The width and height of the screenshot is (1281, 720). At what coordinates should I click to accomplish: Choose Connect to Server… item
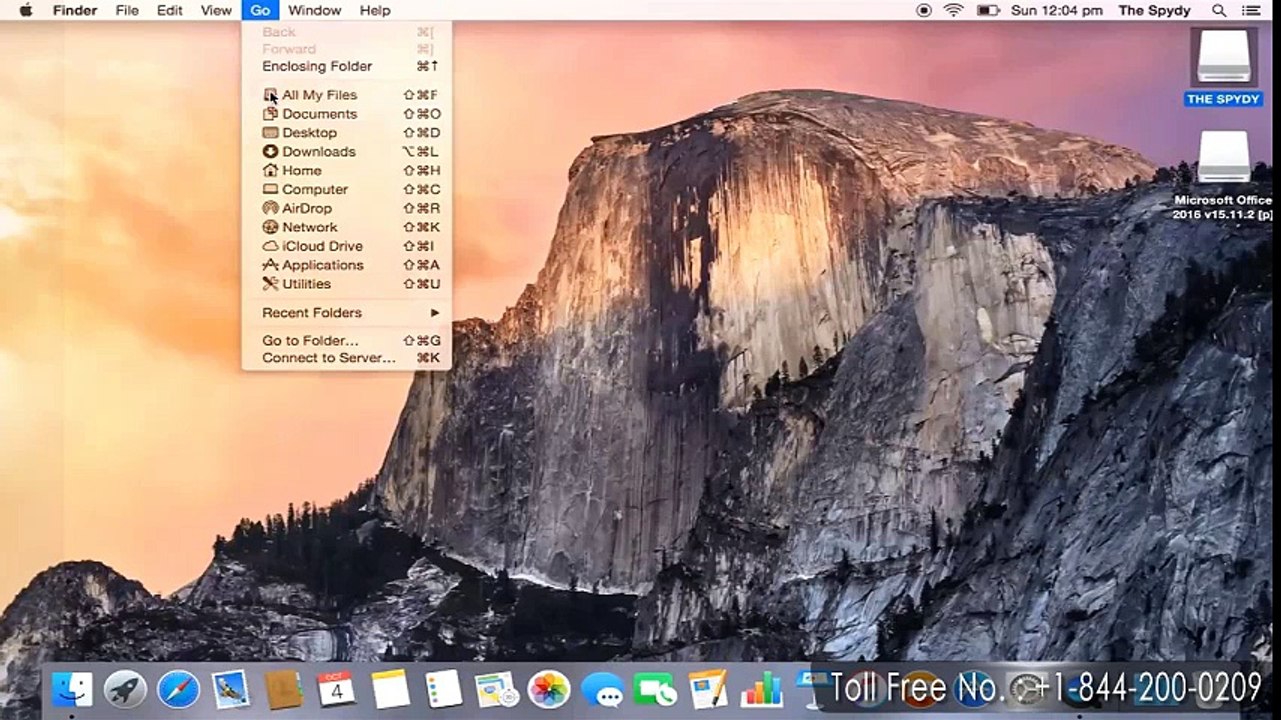346,358
